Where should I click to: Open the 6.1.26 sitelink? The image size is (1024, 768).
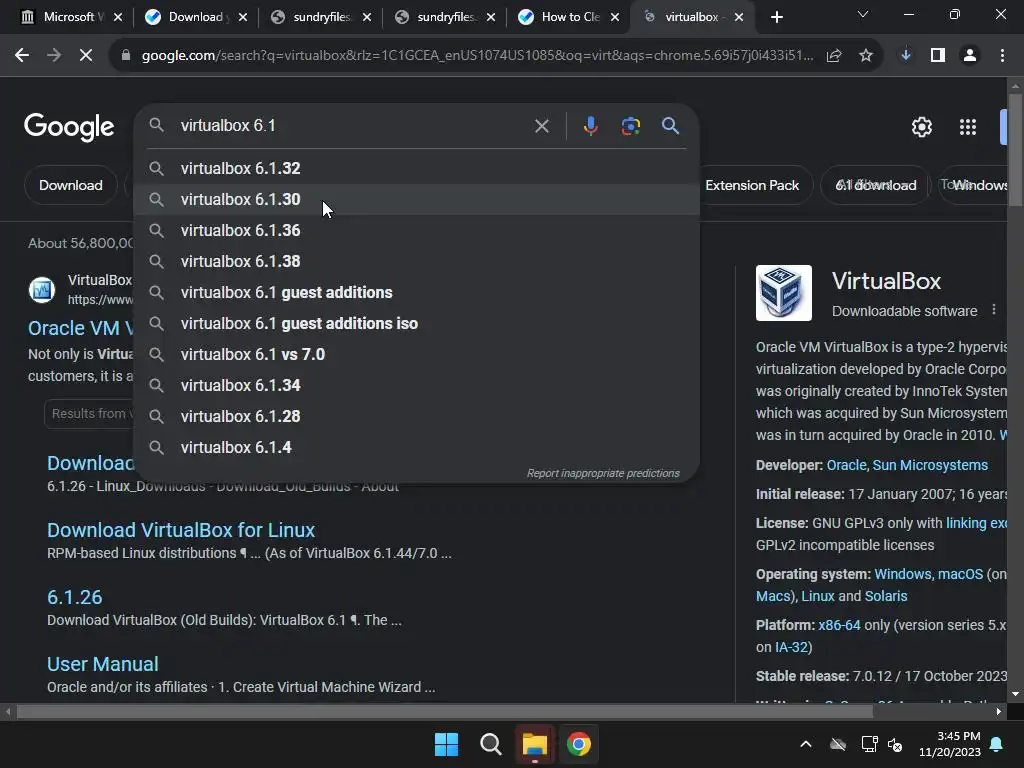[x=74, y=598]
